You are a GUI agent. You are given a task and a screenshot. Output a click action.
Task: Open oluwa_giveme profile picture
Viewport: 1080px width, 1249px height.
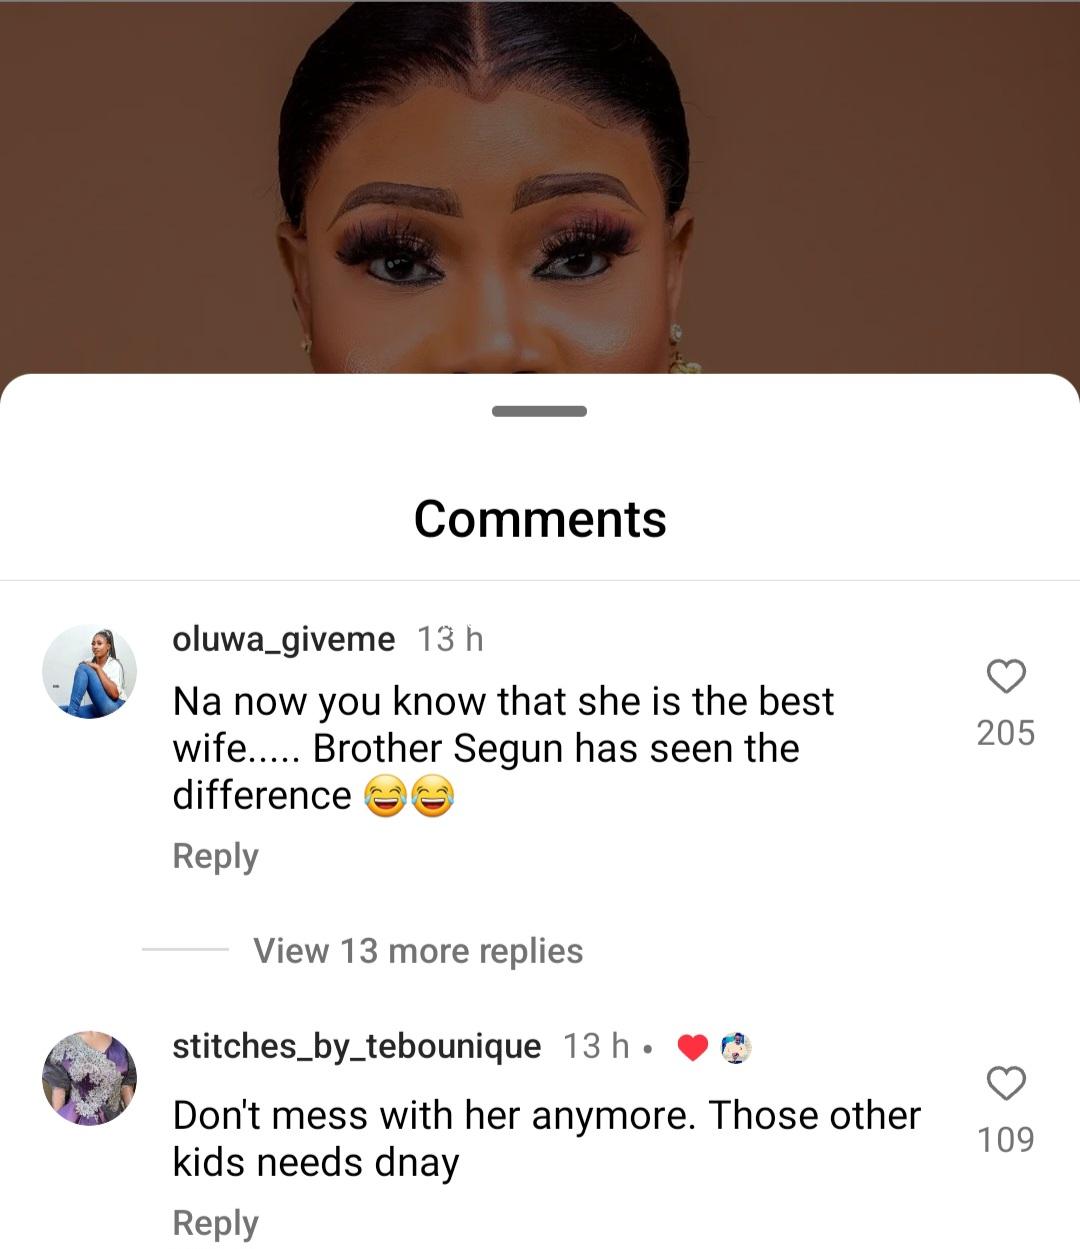coord(89,672)
